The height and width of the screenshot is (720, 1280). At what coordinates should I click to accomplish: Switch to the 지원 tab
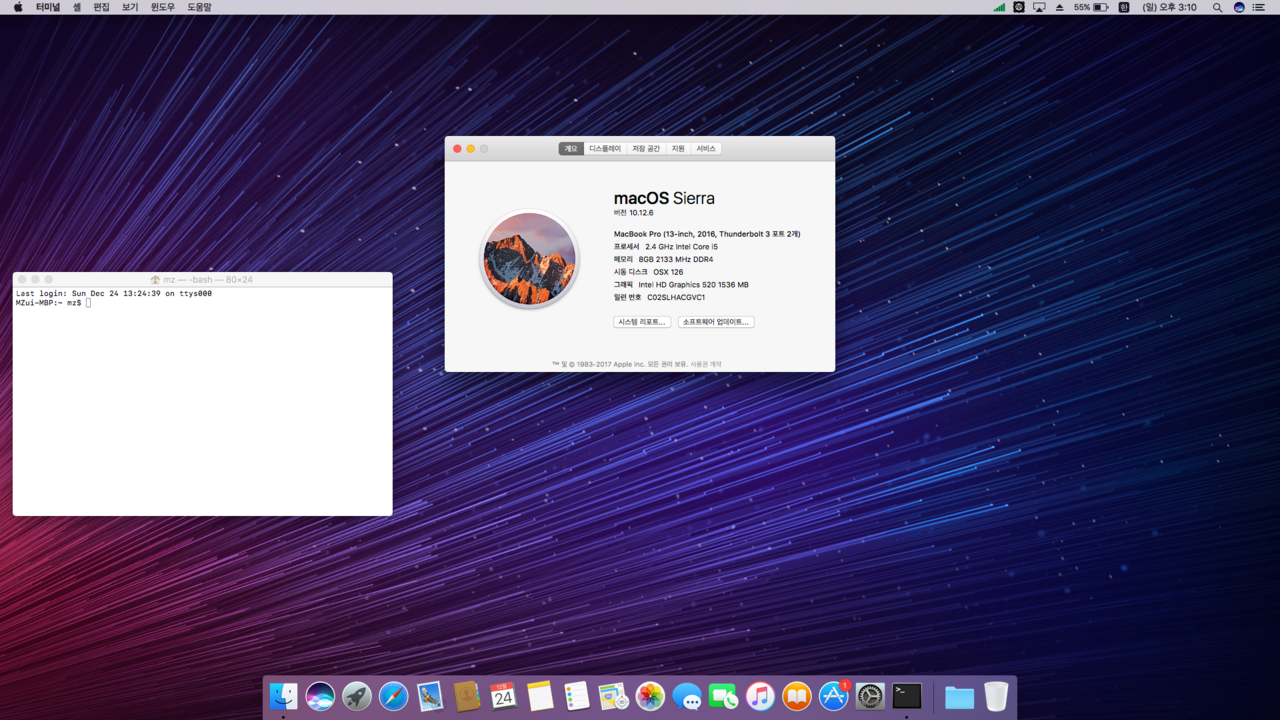click(x=678, y=149)
